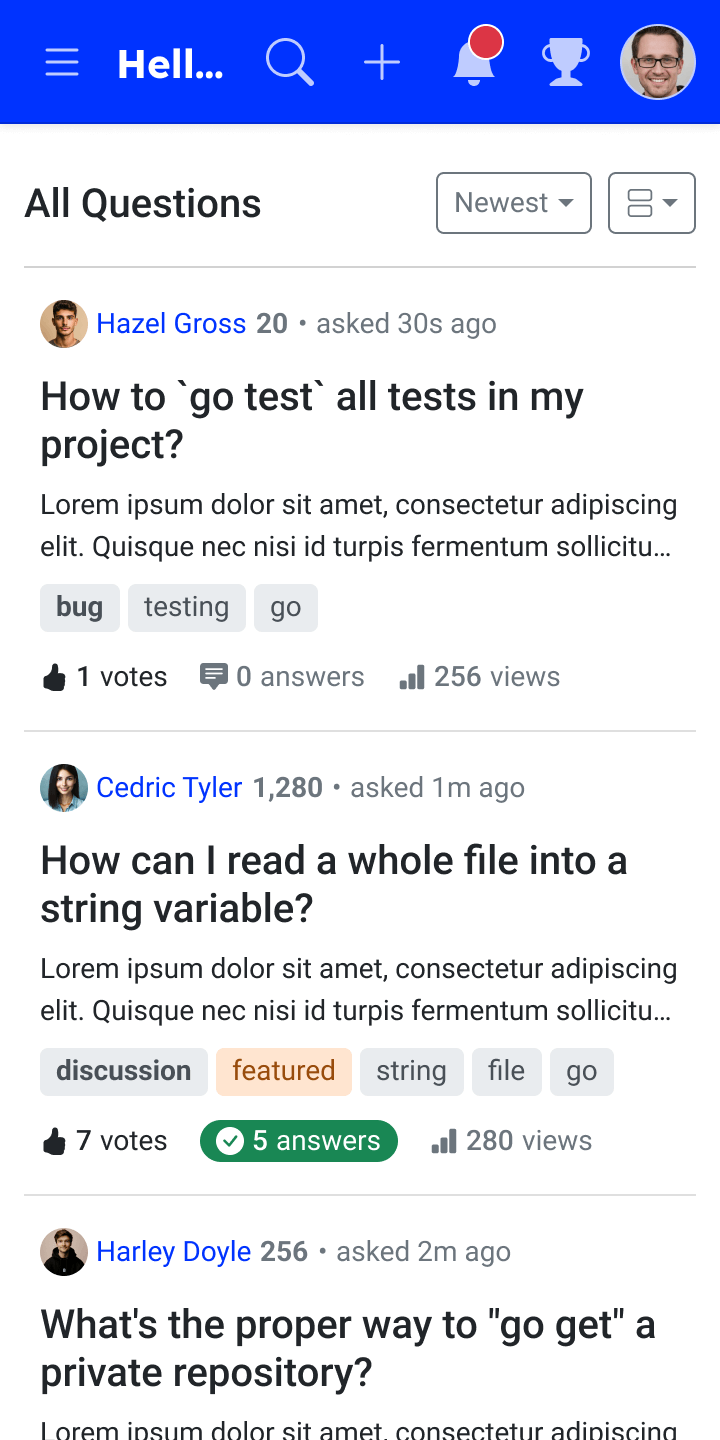Tap the search magnifier icon
This screenshot has width=720, height=1440.
pyautogui.click(x=290, y=63)
